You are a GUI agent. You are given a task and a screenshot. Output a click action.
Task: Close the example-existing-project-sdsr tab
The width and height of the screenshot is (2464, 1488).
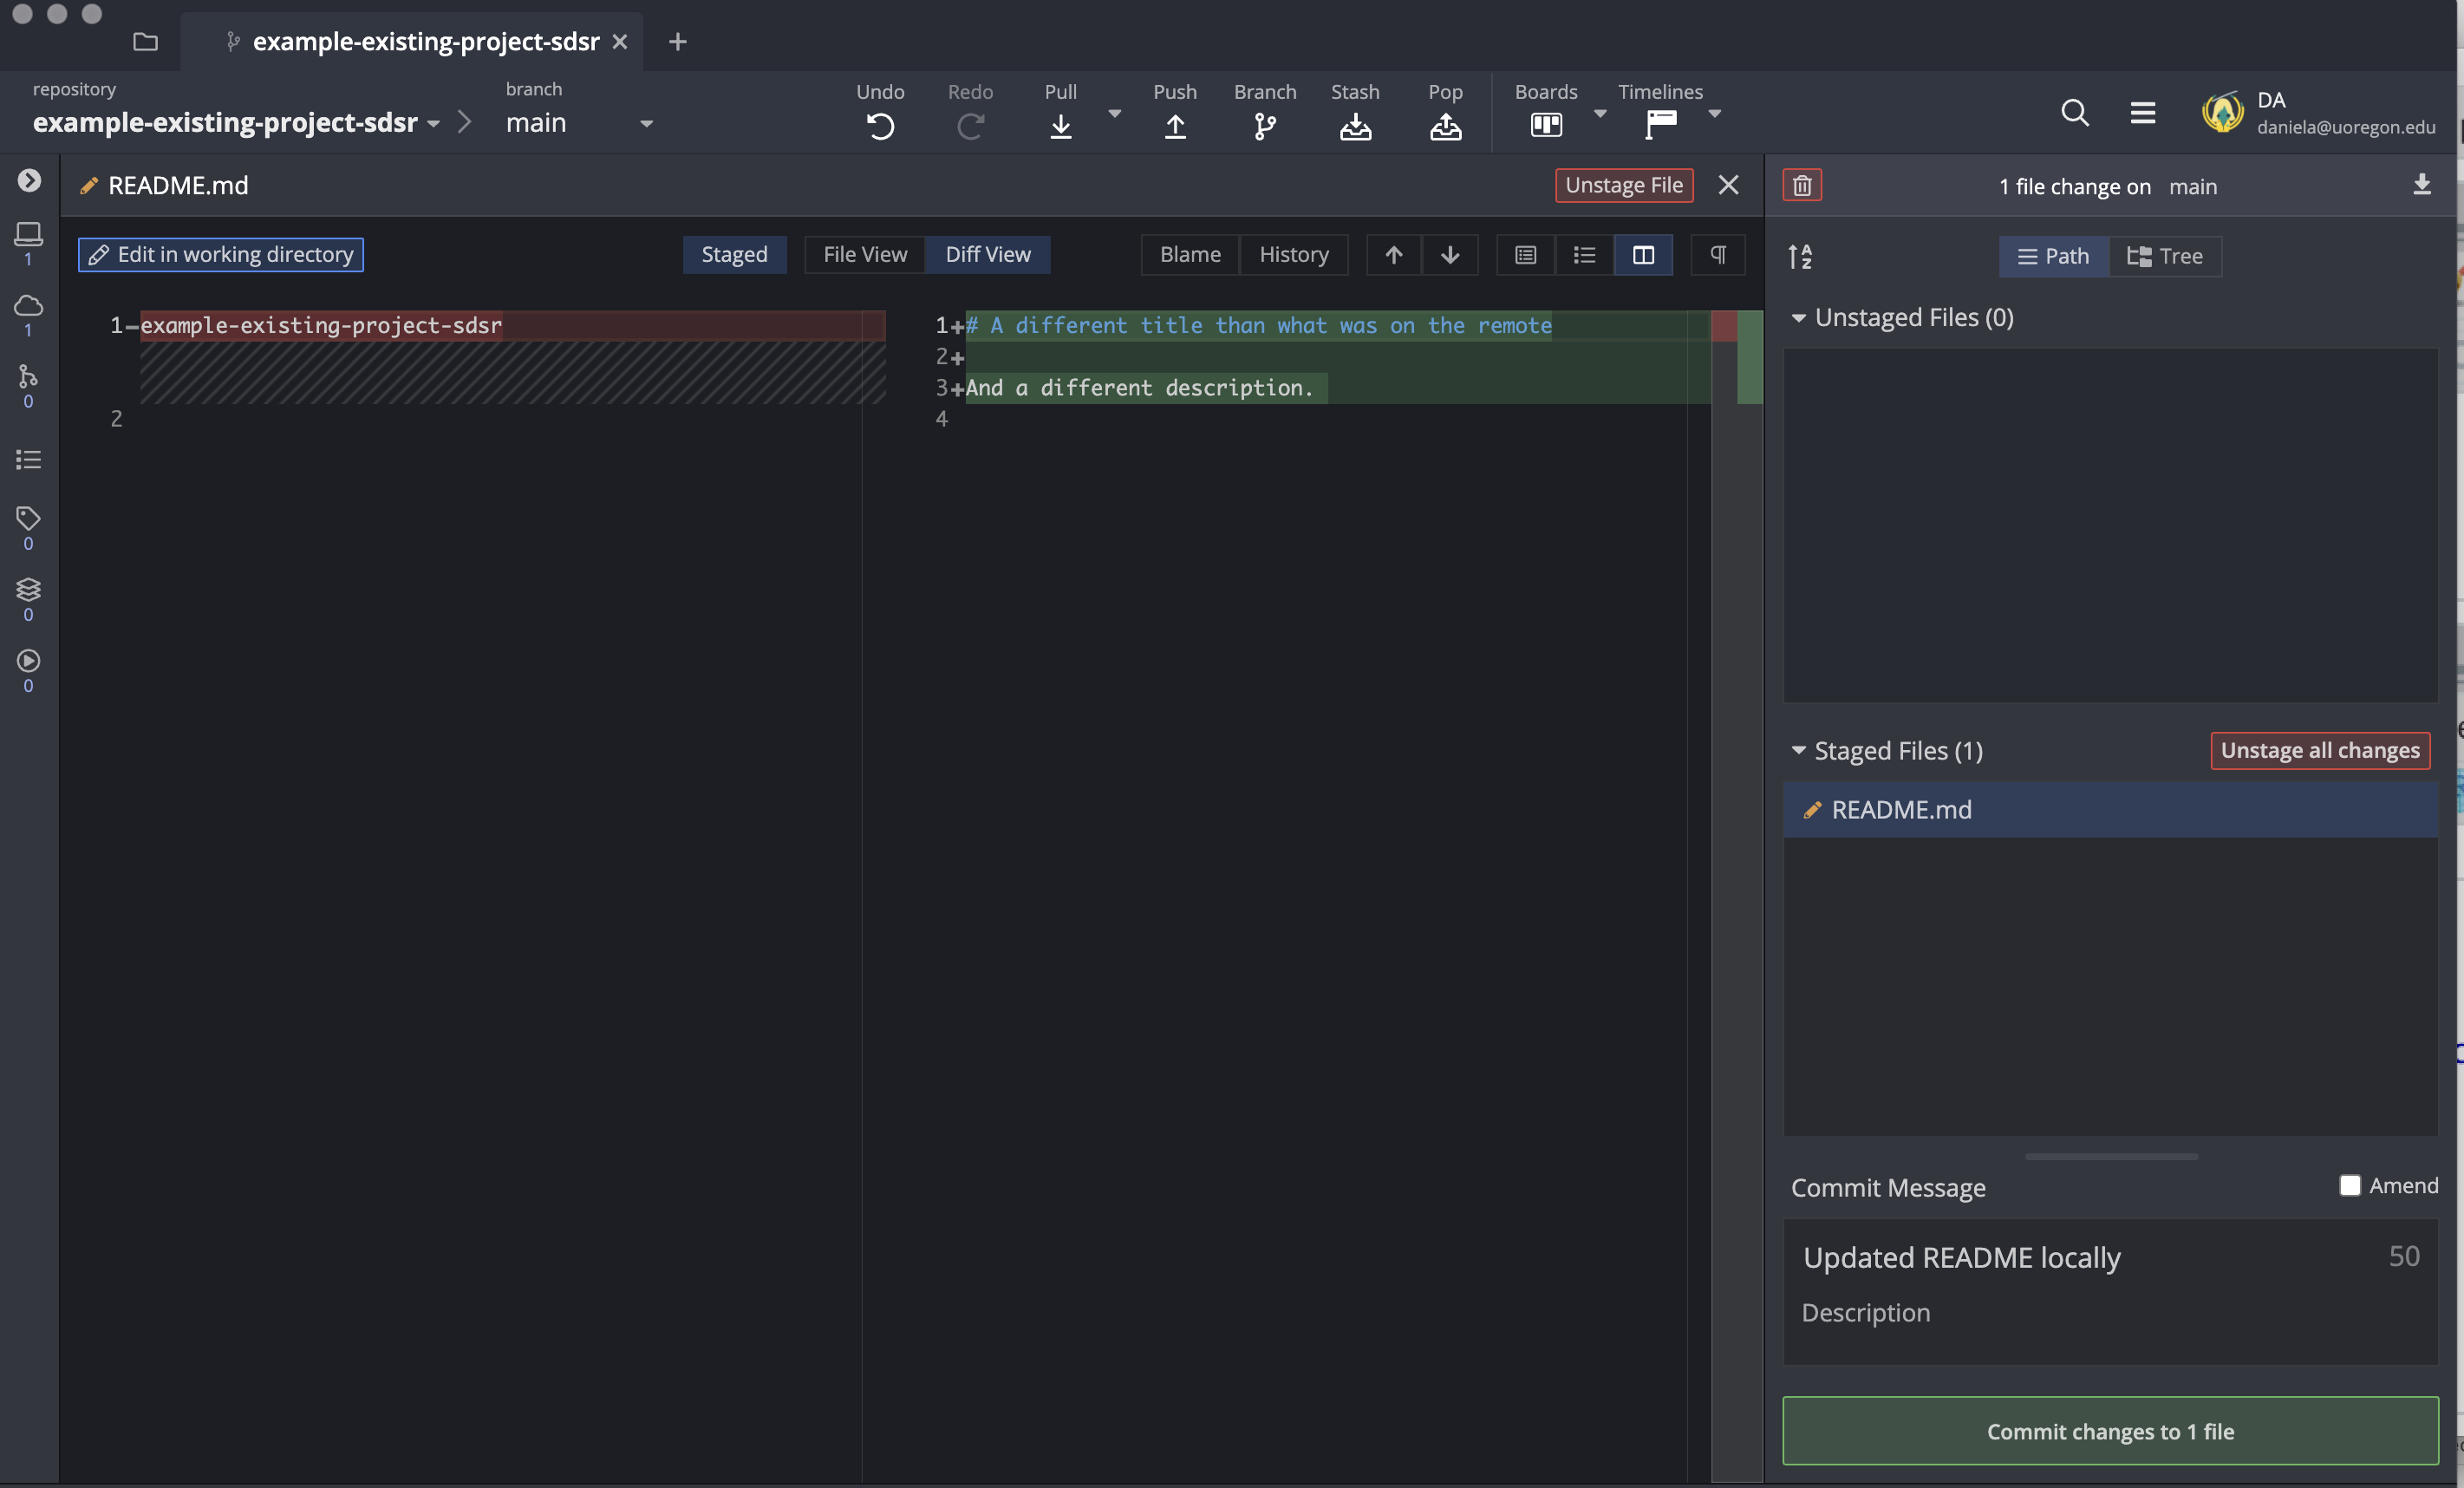(x=619, y=41)
